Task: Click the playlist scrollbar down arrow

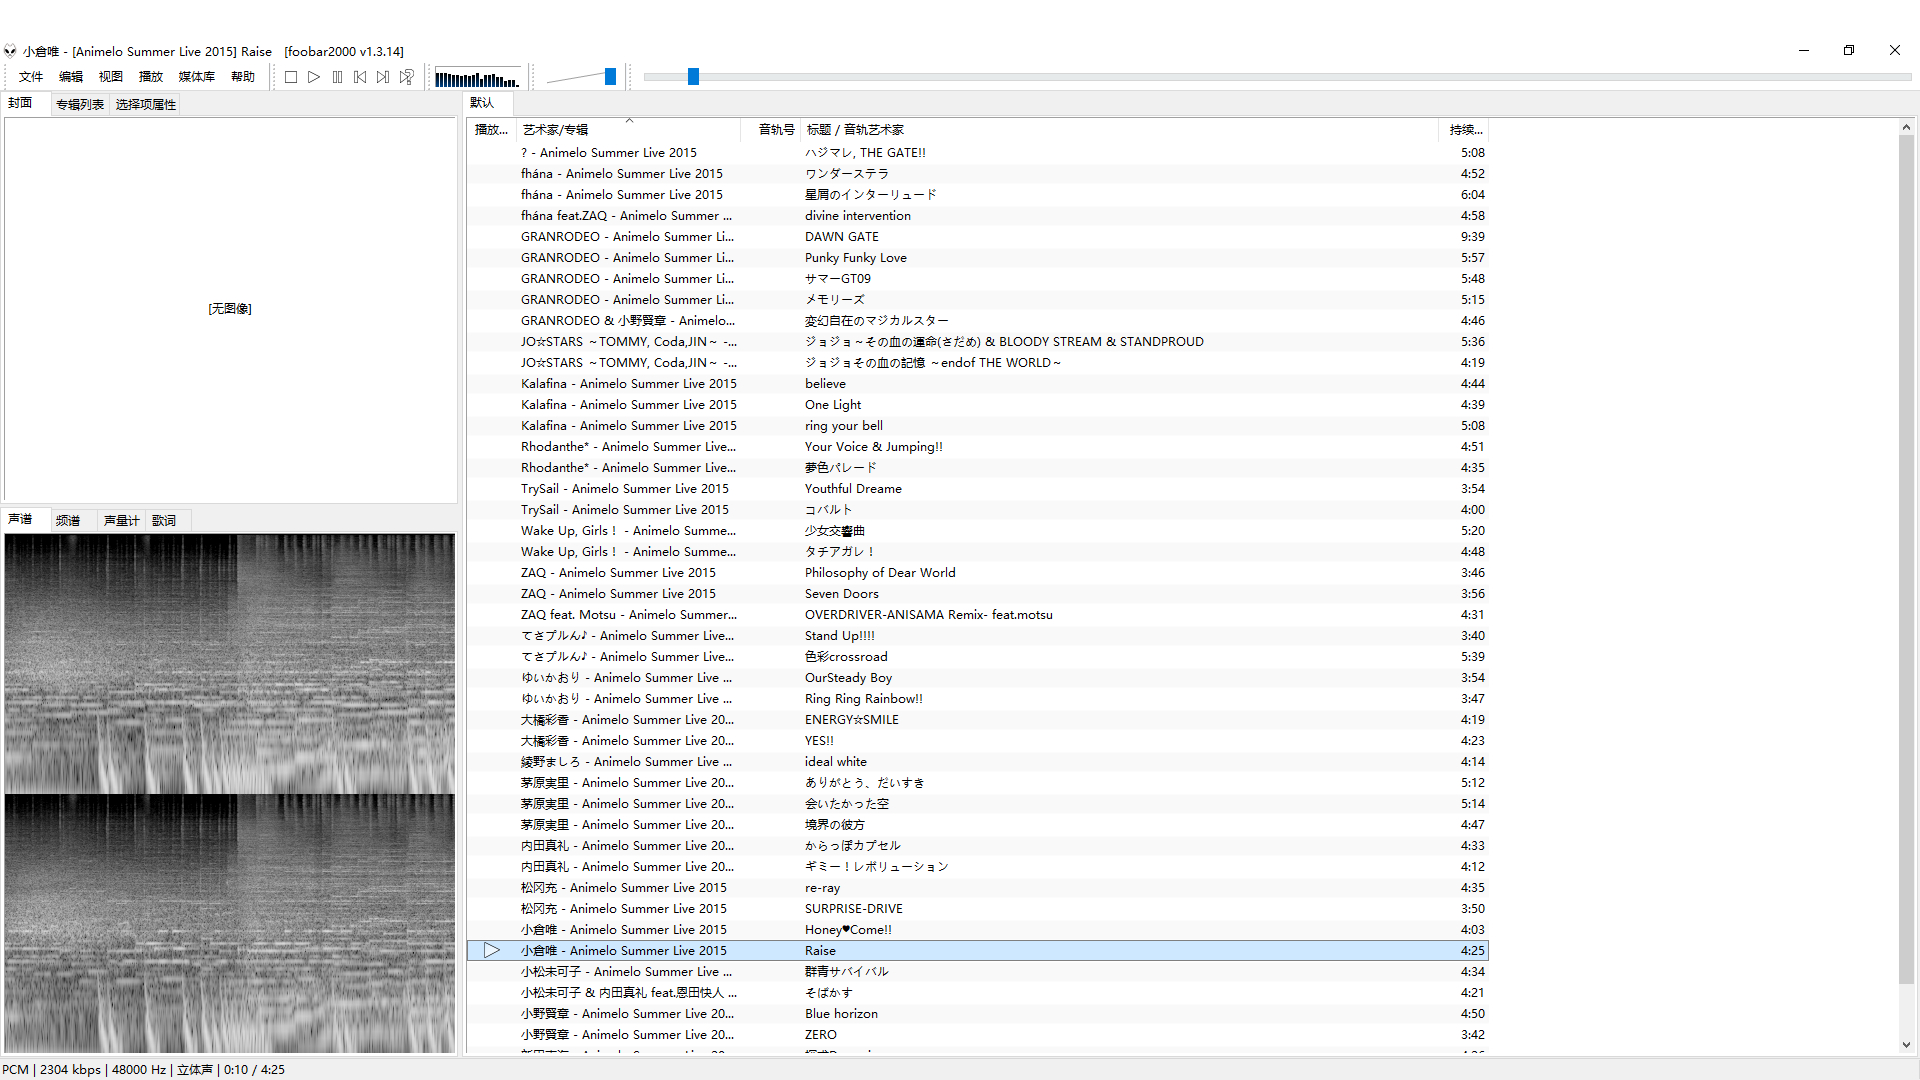Action: click(x=1906, y=1045)
